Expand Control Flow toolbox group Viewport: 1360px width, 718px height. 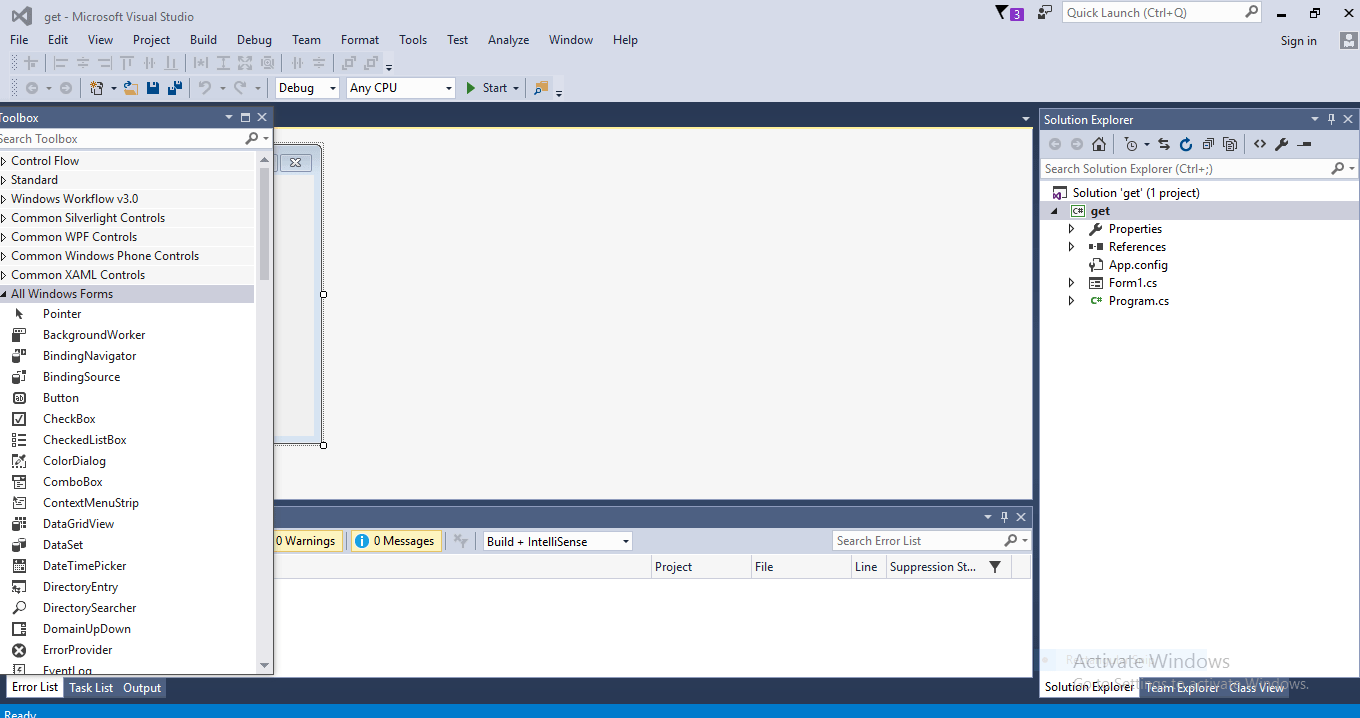coord(4,161)
